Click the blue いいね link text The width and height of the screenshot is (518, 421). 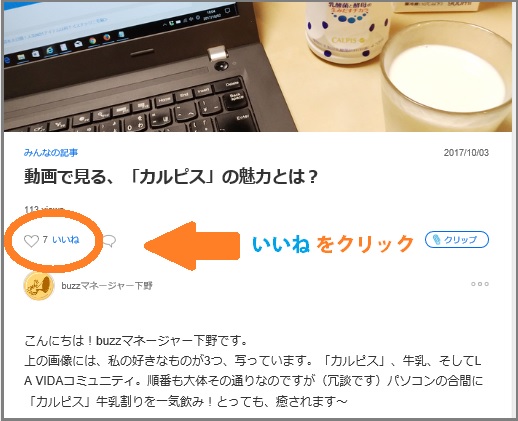(66, 240)
